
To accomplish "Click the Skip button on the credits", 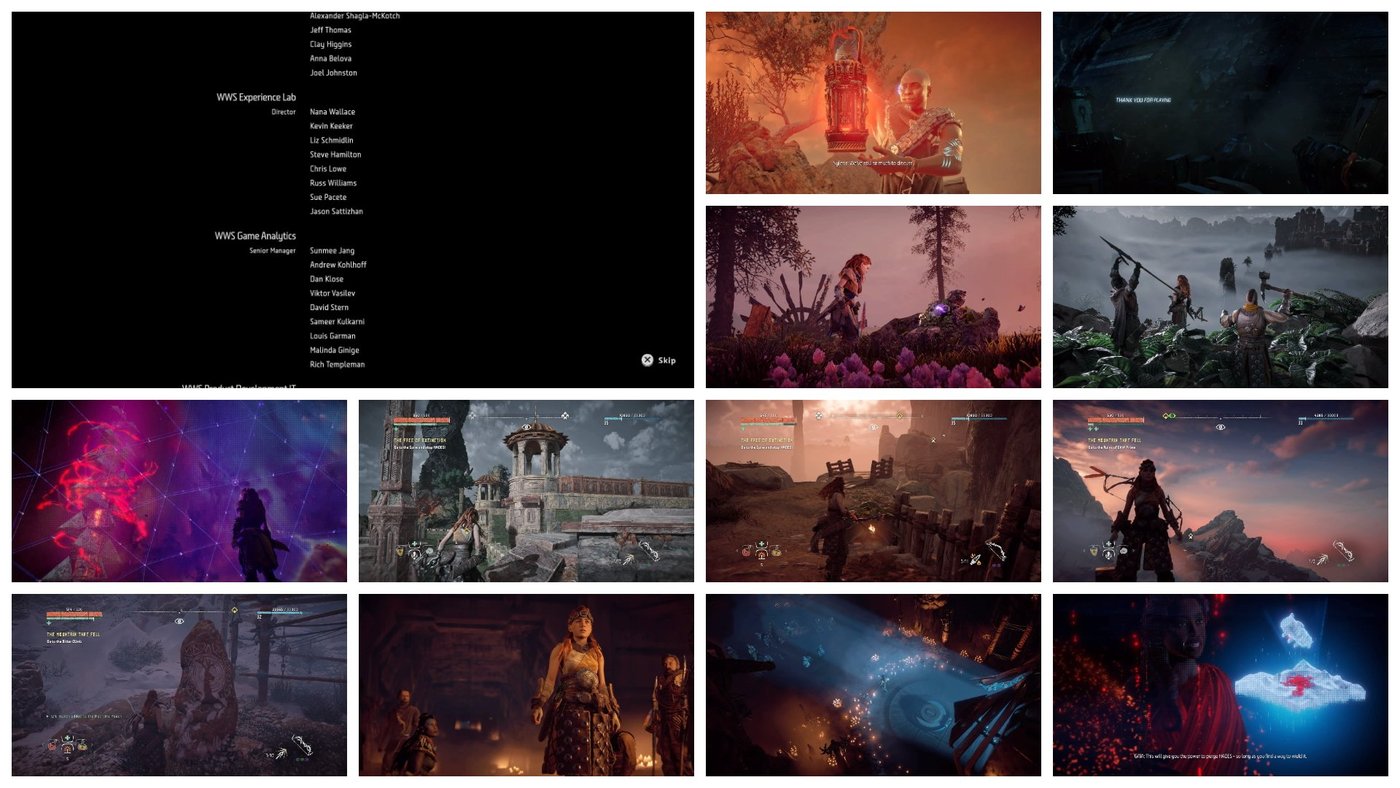I will [659, 360].
